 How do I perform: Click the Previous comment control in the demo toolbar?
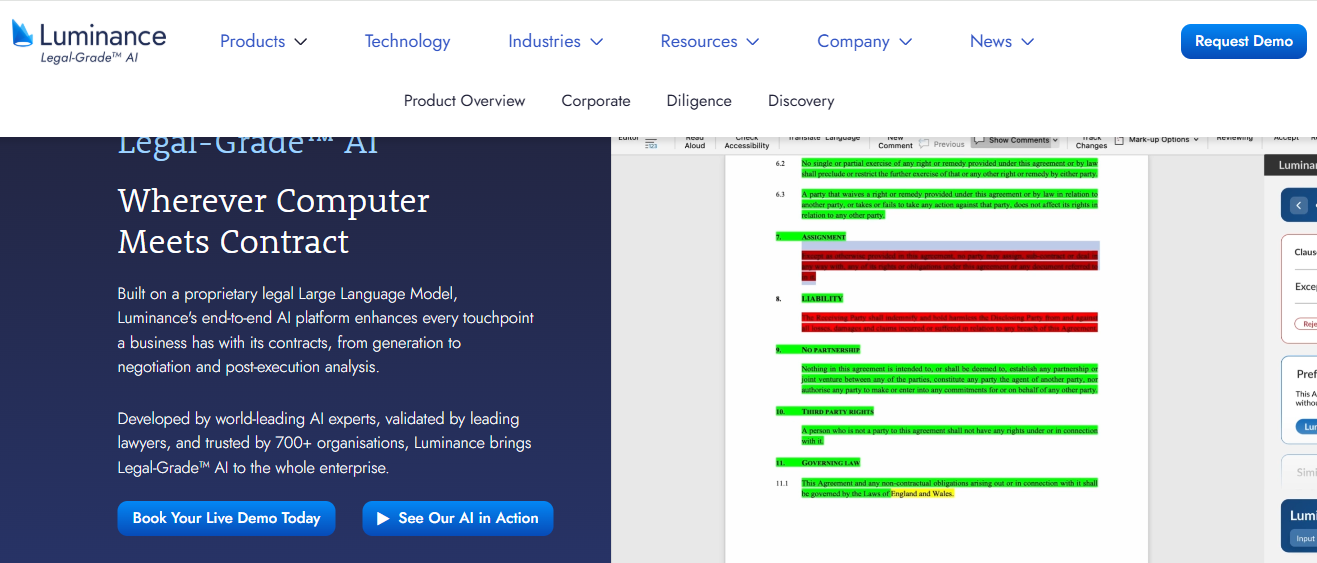942,144
